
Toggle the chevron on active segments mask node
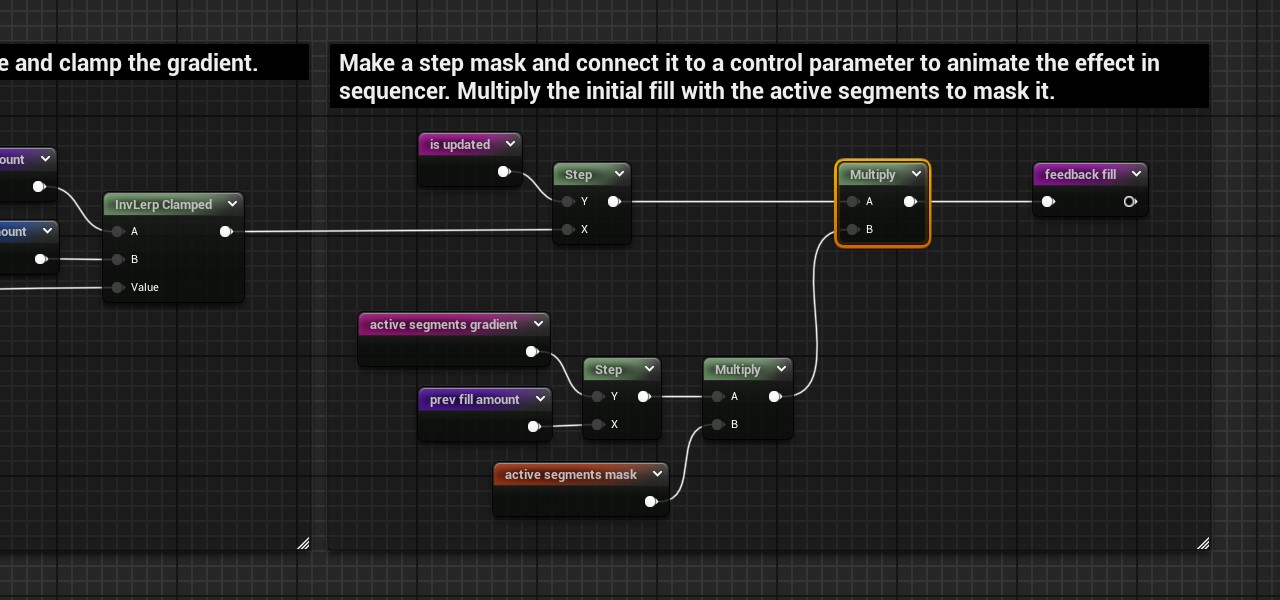[656, 474]
